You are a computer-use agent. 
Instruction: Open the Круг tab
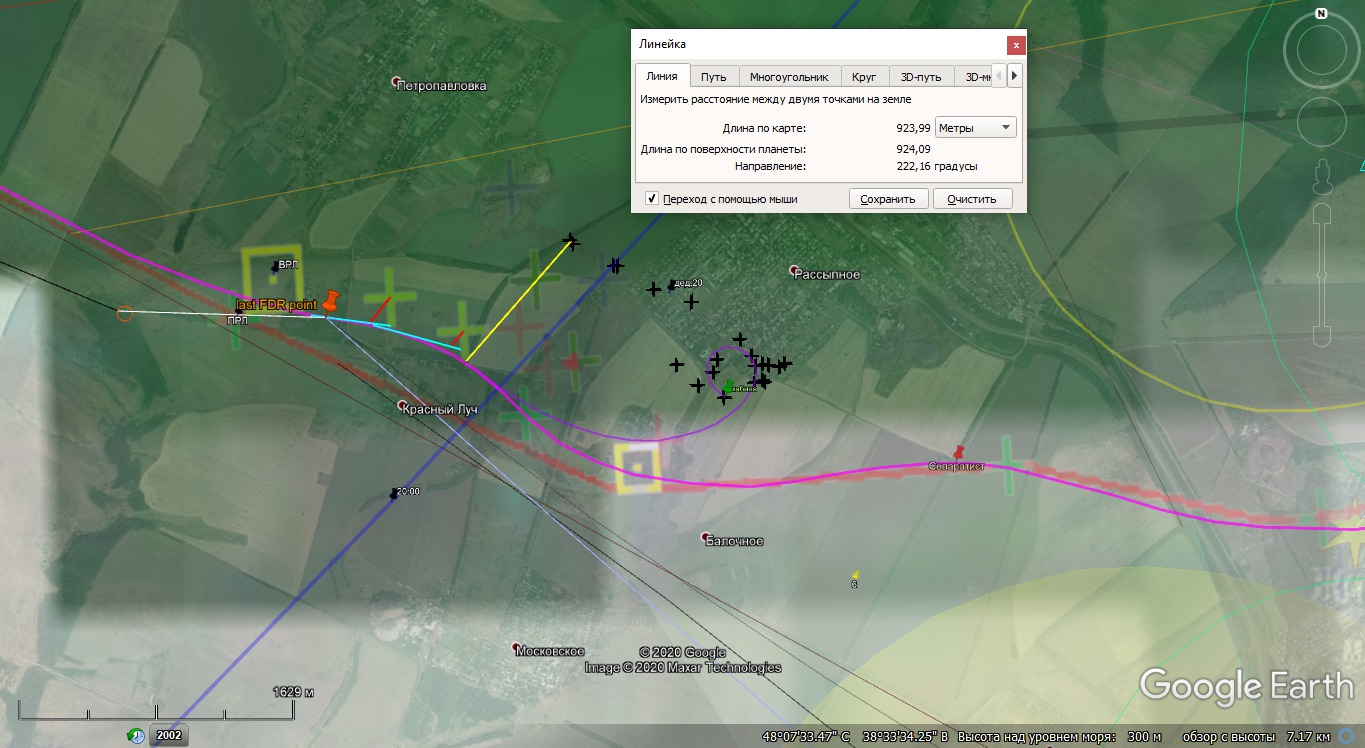pyautogui.click(x=865, y=77)
